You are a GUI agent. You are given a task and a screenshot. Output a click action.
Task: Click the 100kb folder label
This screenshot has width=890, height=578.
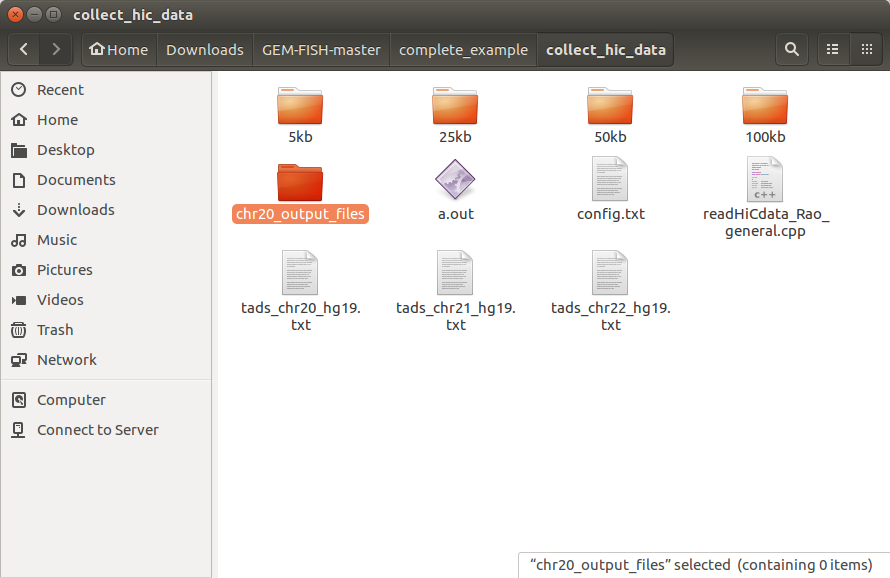coord(765,137)
